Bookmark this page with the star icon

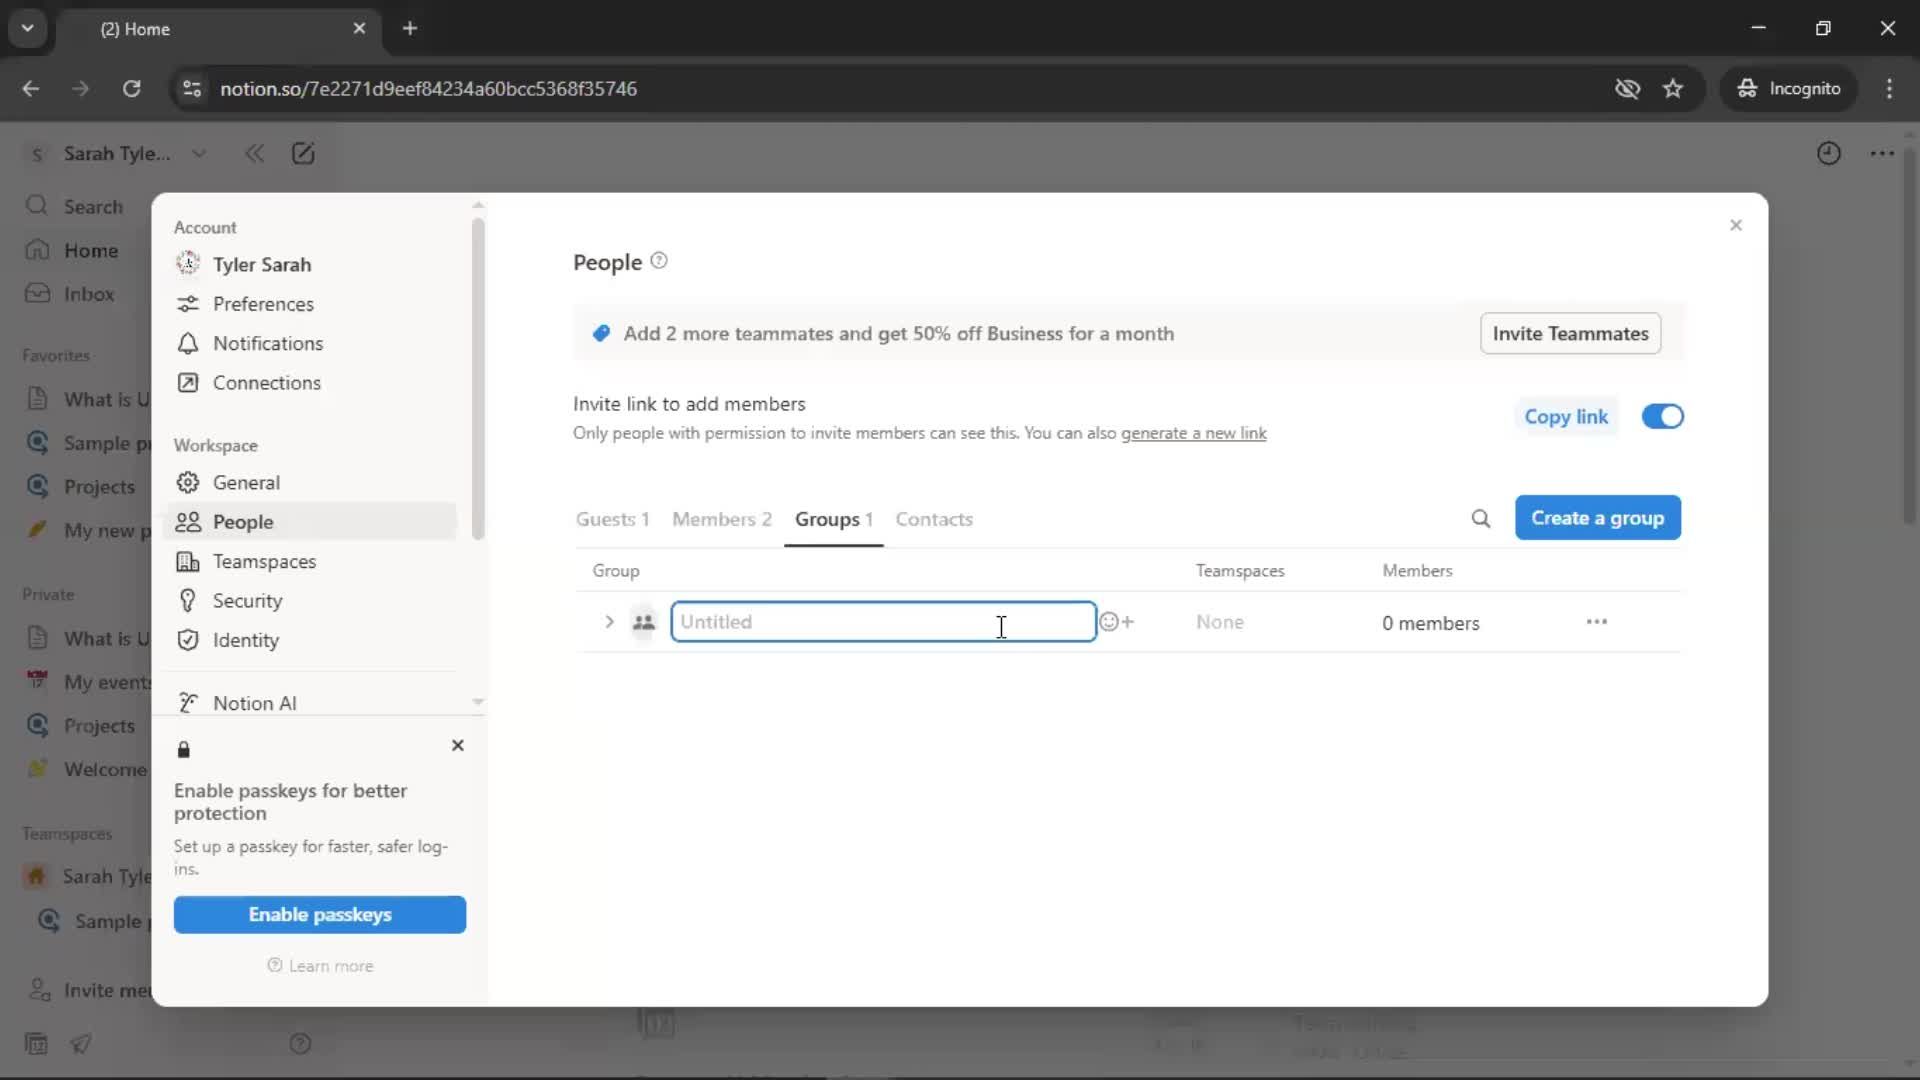1673,89
